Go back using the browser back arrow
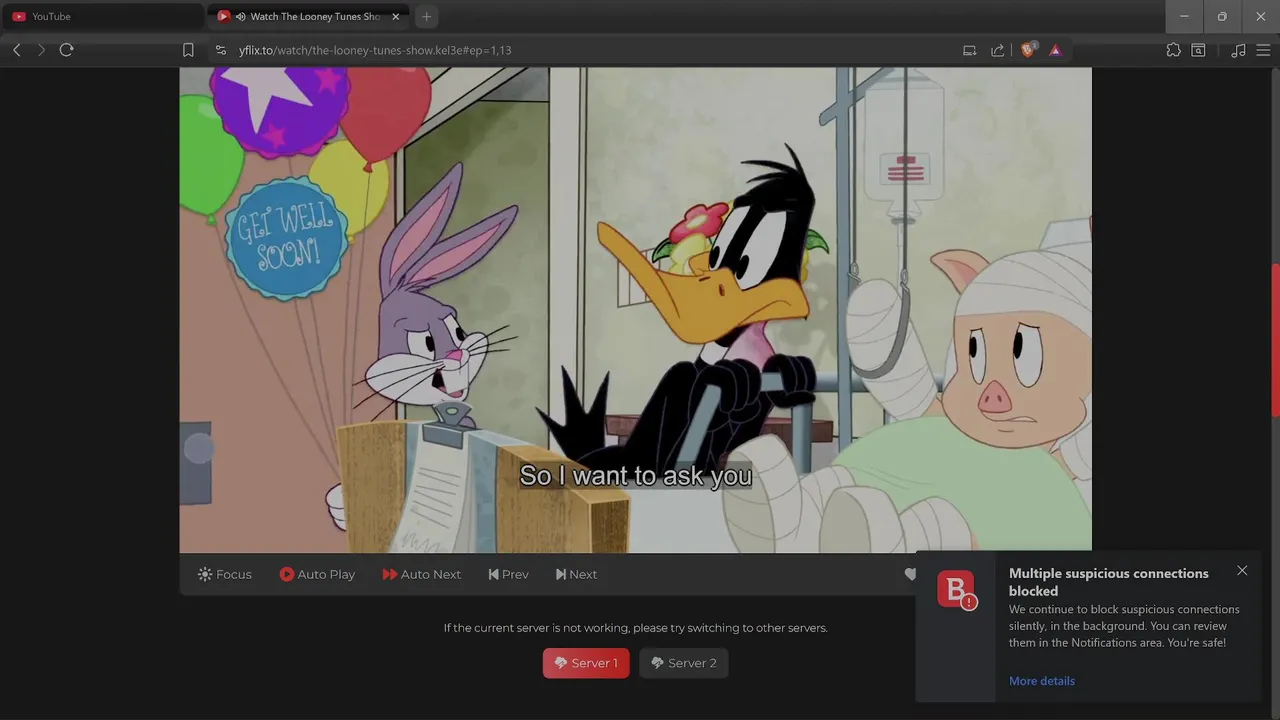This screenshot has width=1280, height=720. coord(17,50)
